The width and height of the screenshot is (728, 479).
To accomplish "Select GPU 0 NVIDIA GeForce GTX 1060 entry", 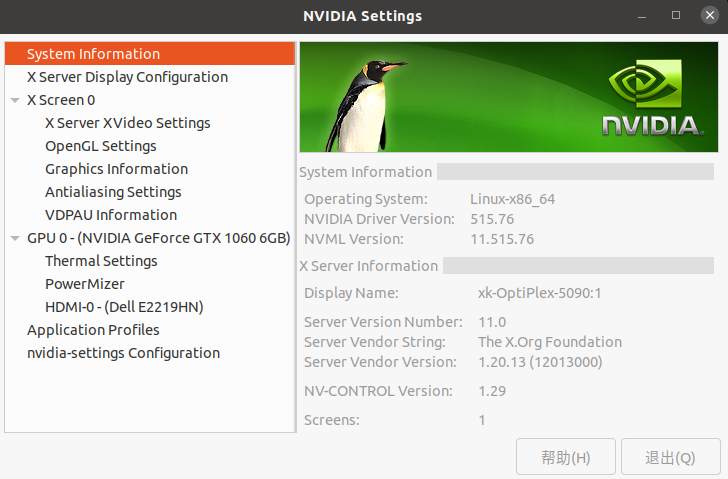I will 158,238.
